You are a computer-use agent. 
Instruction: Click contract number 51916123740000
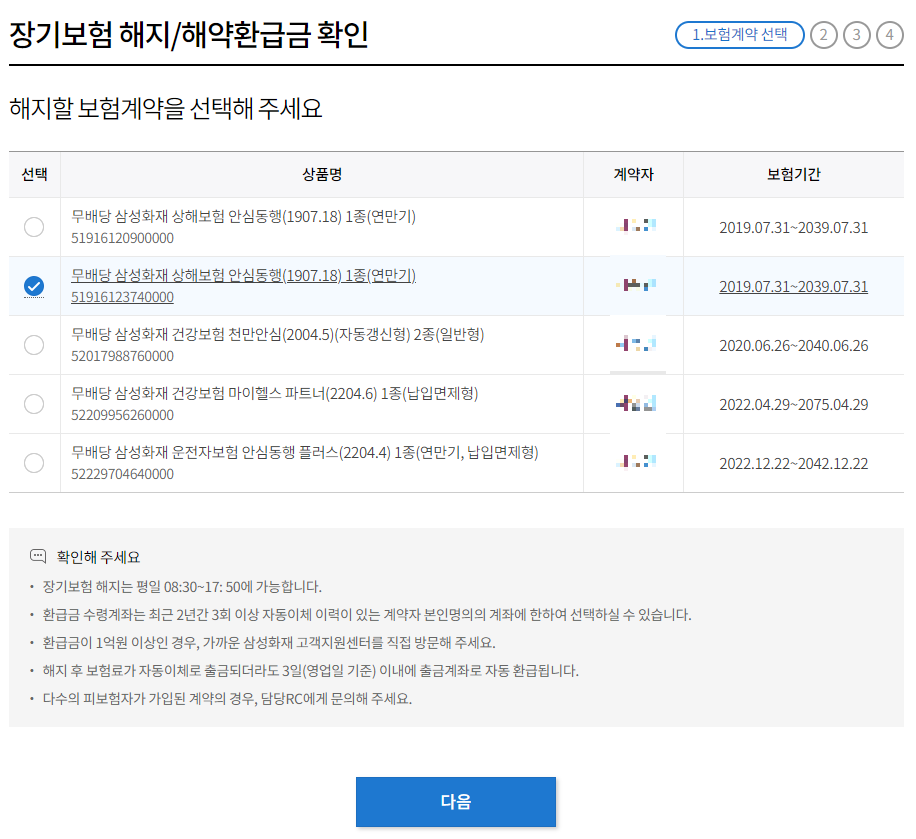122,297
